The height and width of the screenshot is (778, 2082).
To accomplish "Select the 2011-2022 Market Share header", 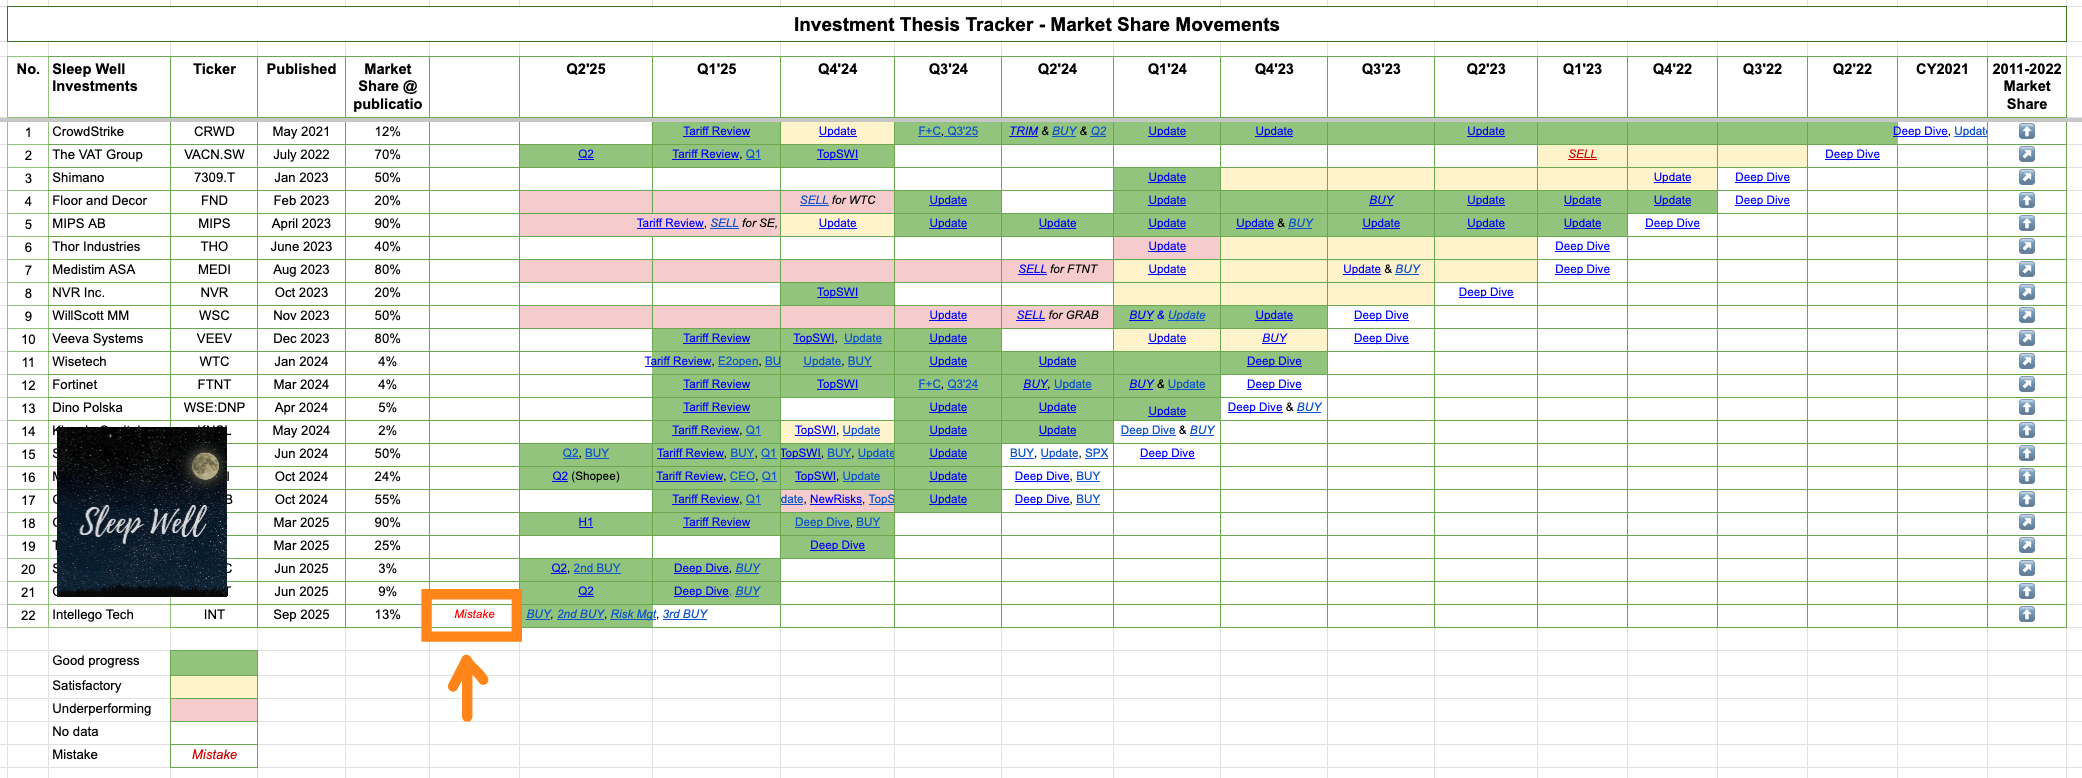I will [x=2026, y=86].
